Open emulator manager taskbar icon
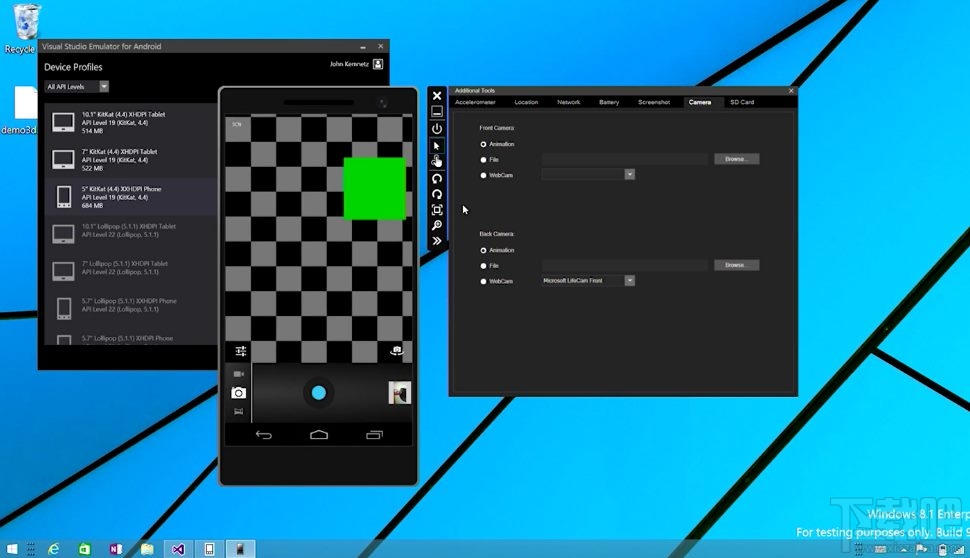The width and height of the screenshot is (970, 558). [209, 549]
